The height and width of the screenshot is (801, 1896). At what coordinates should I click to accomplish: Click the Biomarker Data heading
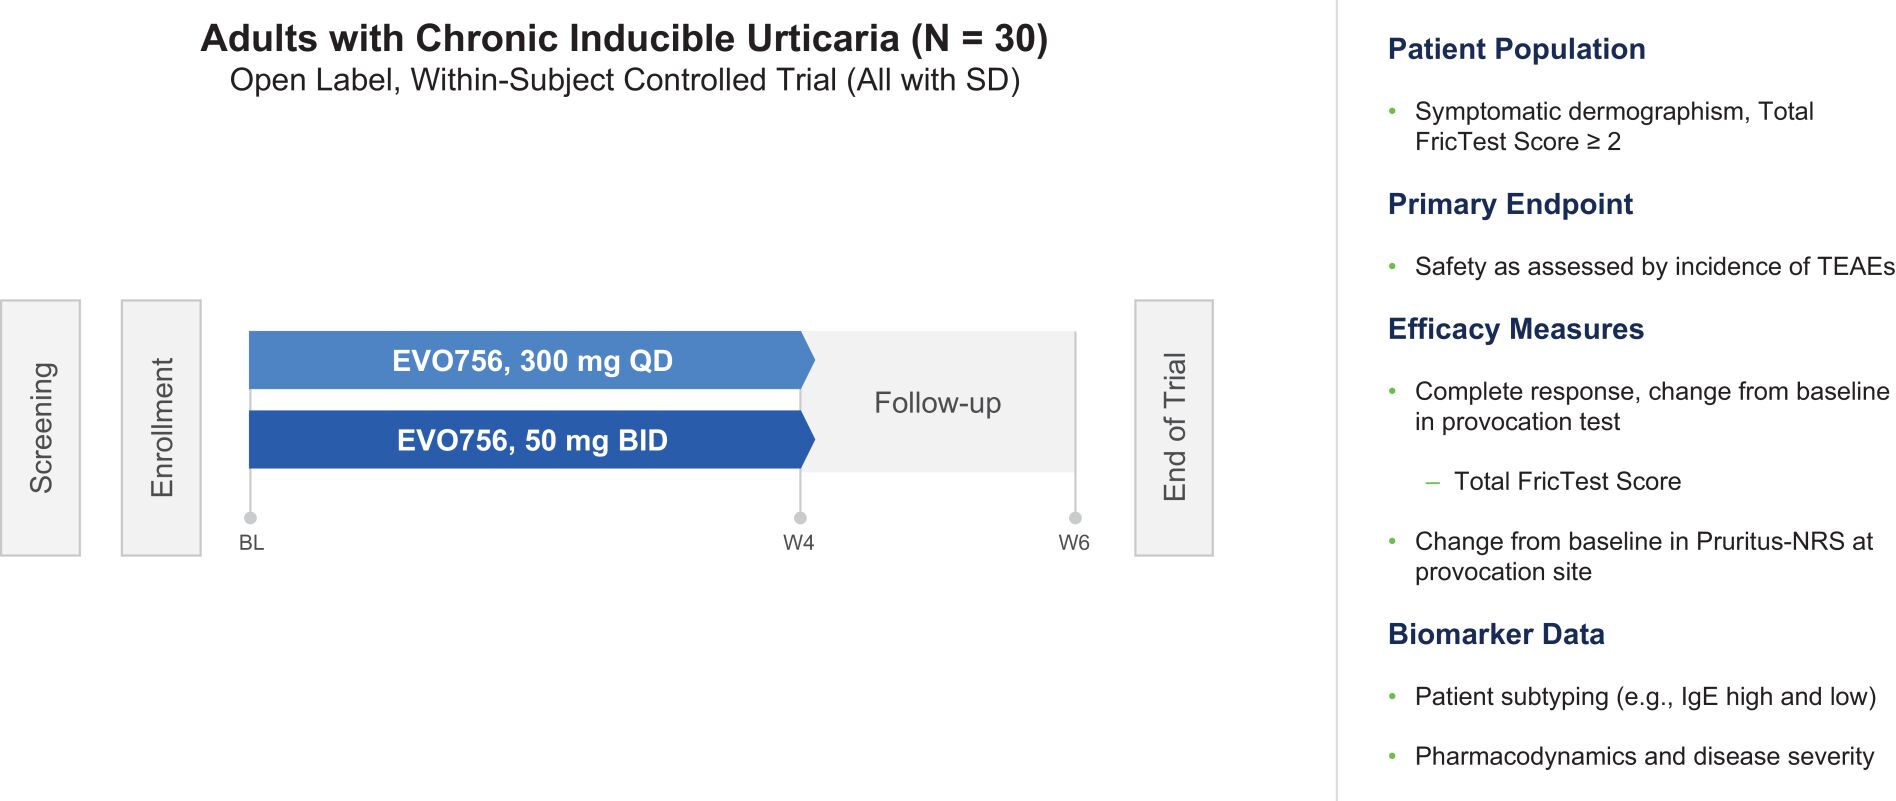1496,634
